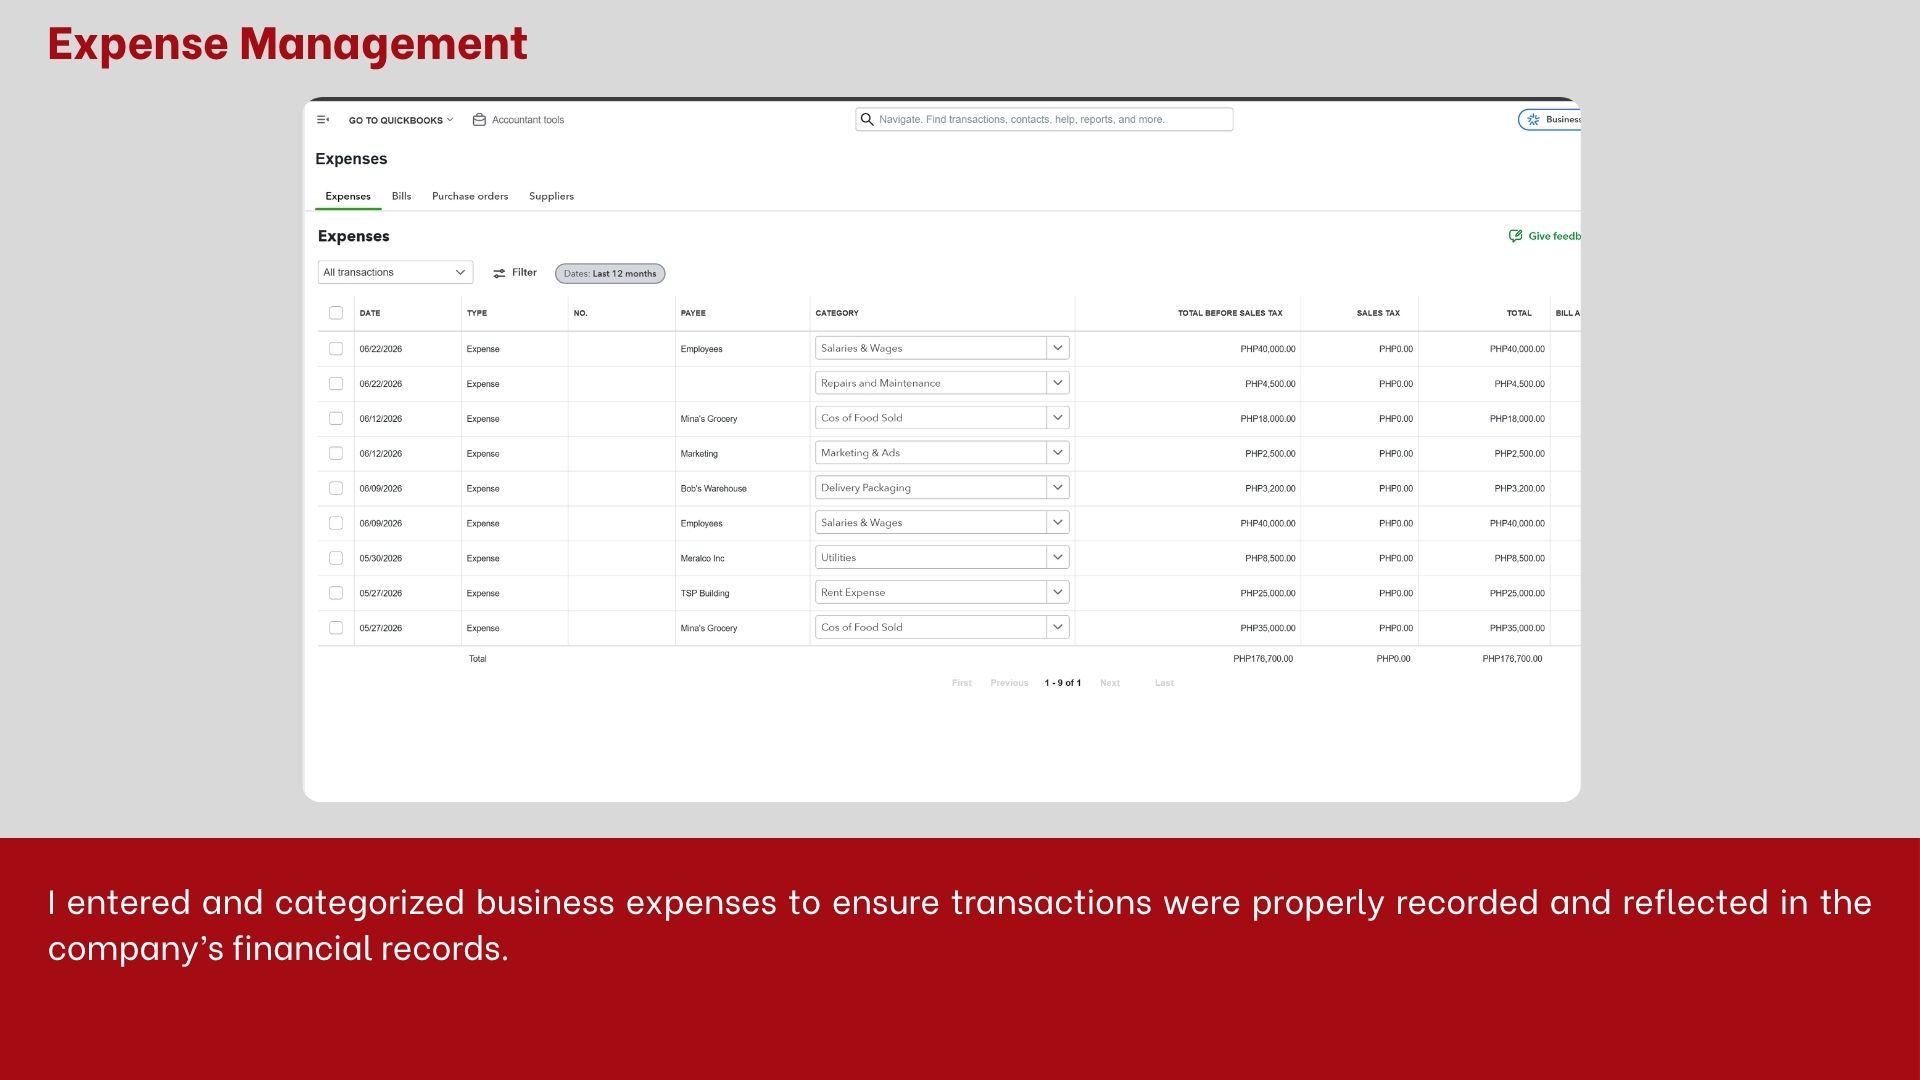Expand the Rent Expense category dropdown
Viewport: 1920px width, 1080px height.
pos(1058,592)
